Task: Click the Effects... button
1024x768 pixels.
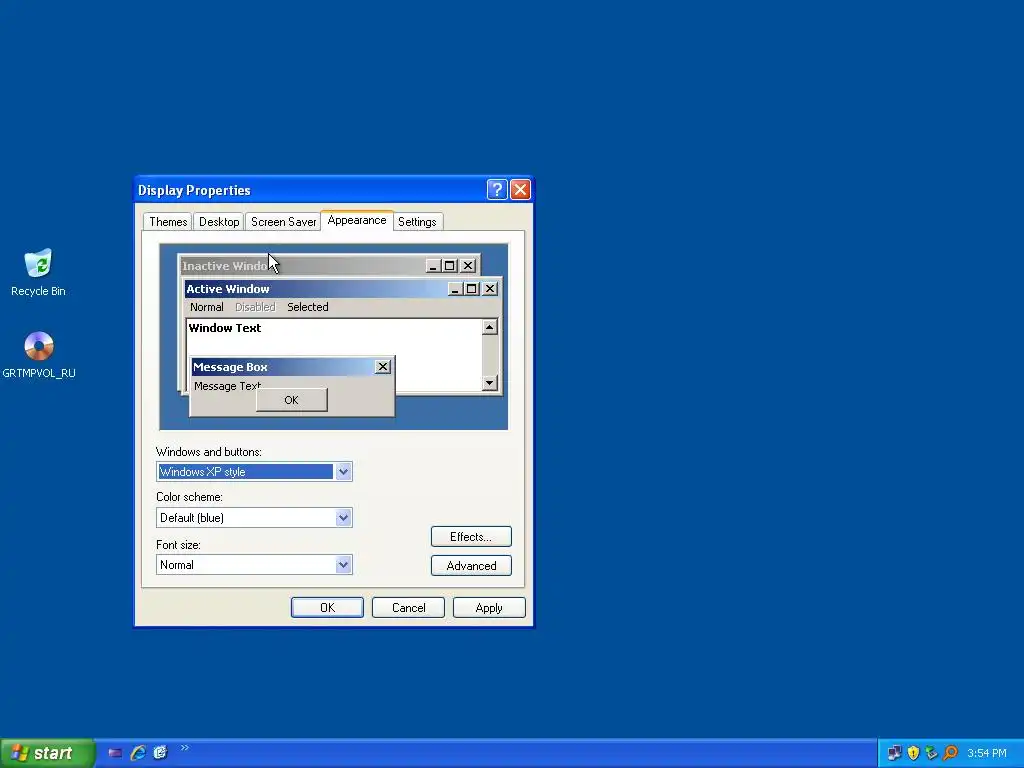Action: [471, 537]
